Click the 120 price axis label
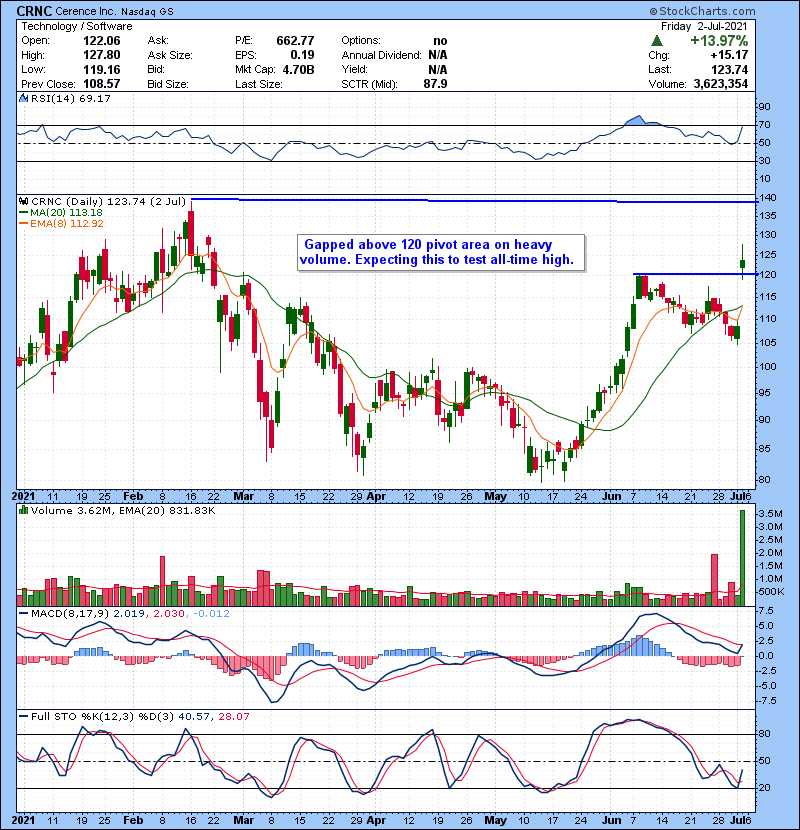800x830 pixels. point(768,275)
